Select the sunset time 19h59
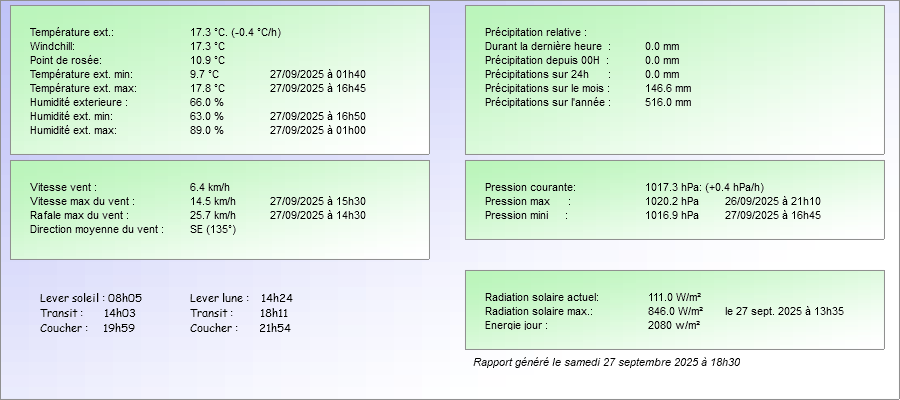 (x=119, y=328)
